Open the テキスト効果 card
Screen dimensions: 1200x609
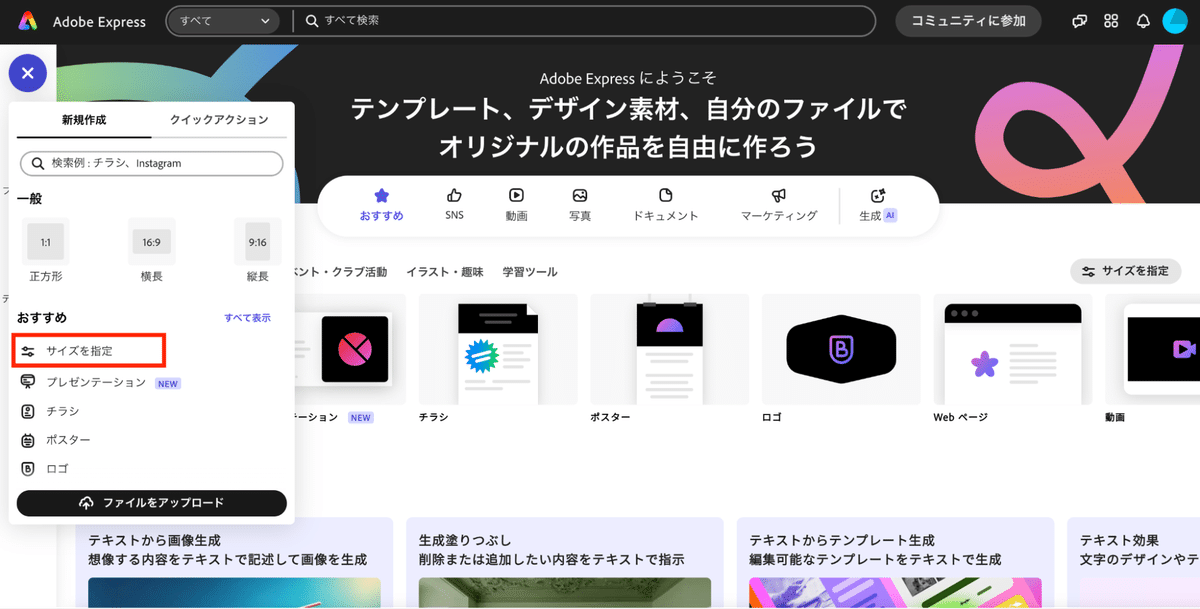coord(1133,562)
